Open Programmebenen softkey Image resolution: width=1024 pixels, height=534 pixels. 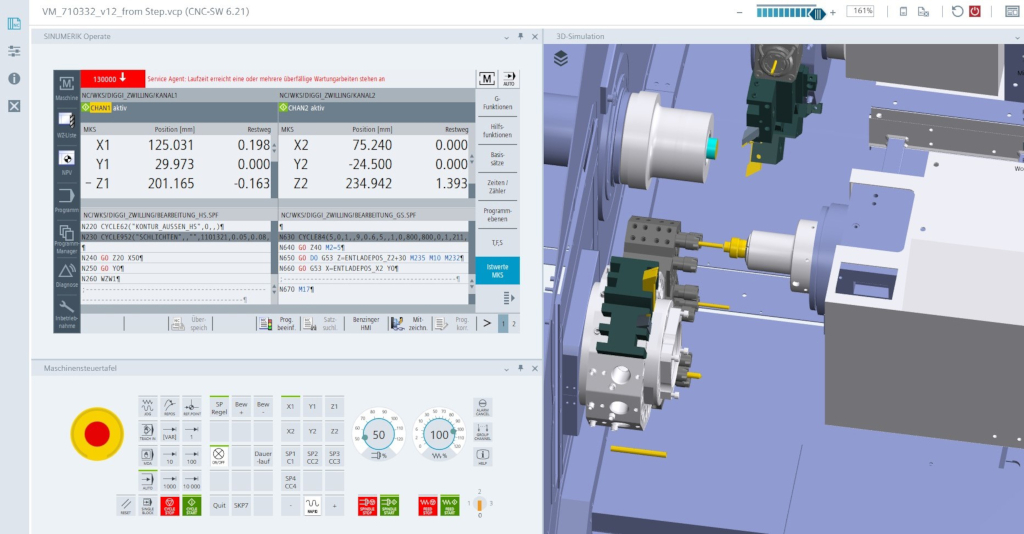497,215
